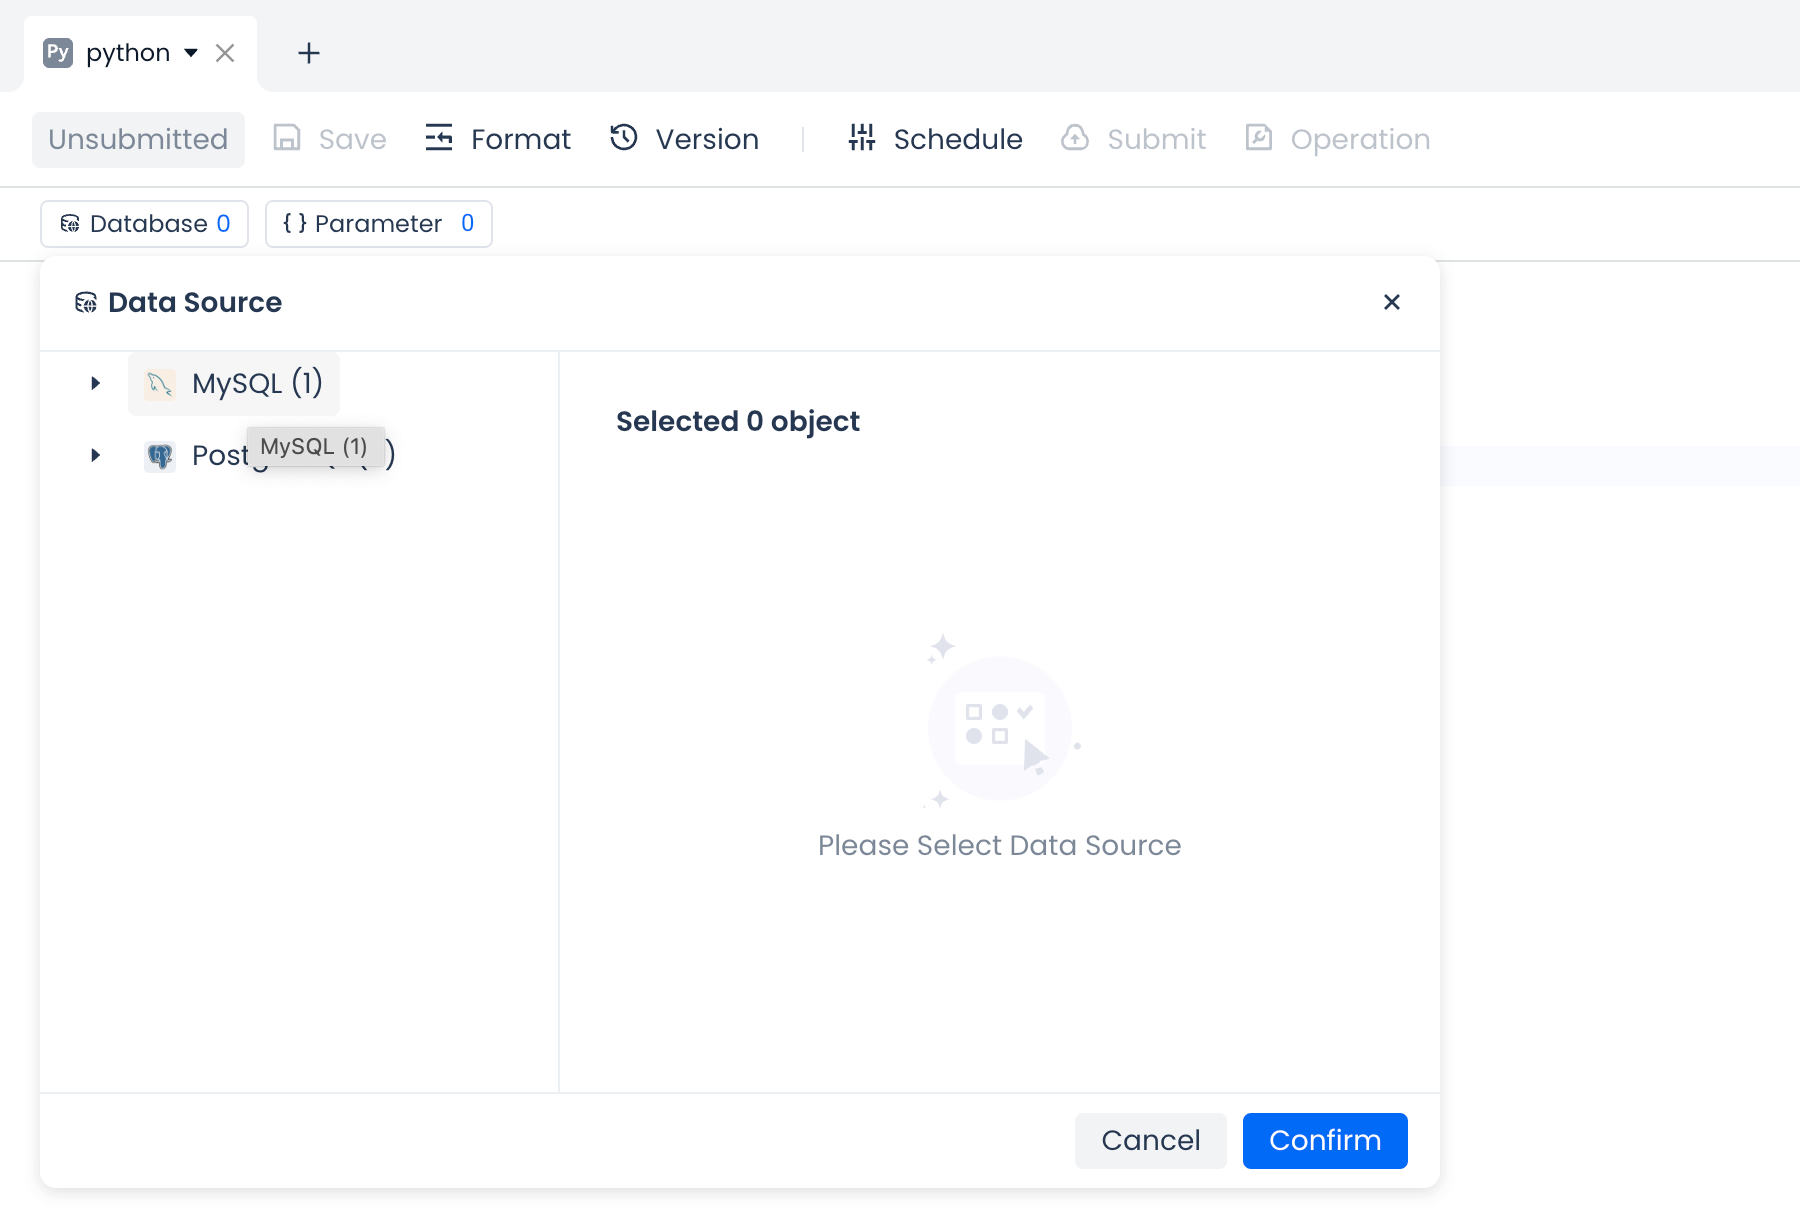Screen dimensions: 1800x1218
Task: Click the Operation icon
Action: [x=1259, y=138]
